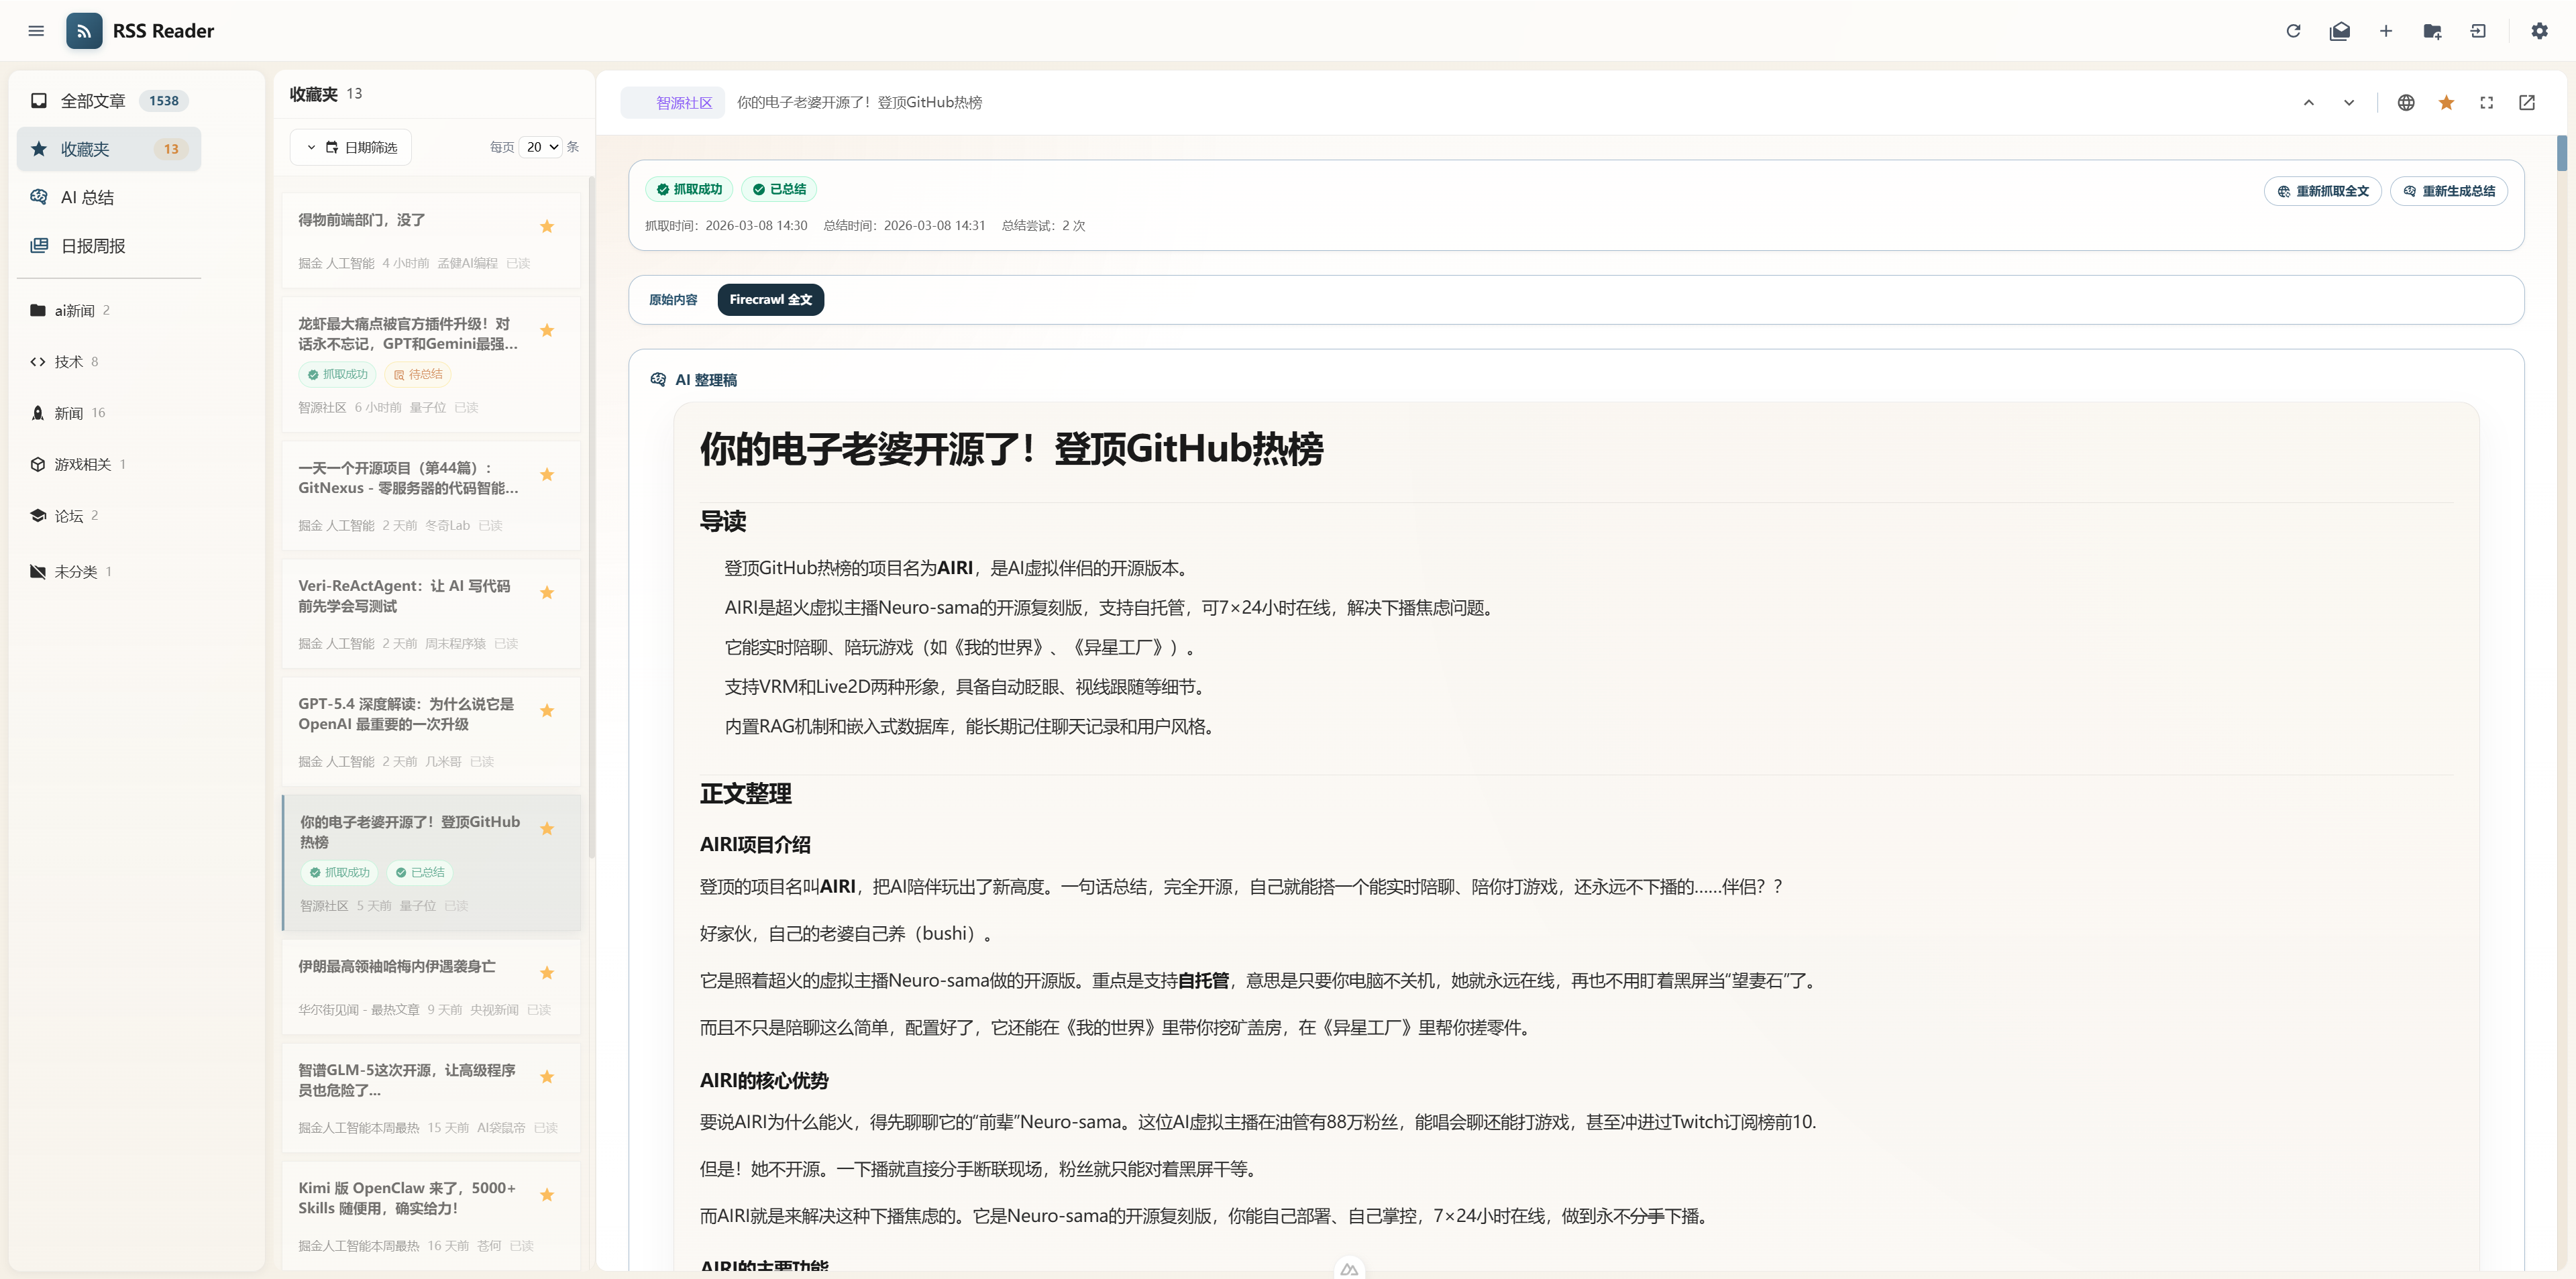Click the 抓取成功 status badge in article
Screen dimensions: 2576x1279
coord(689,189)
